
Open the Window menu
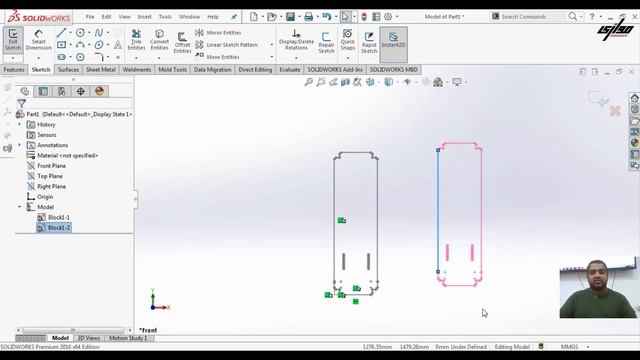[x=189, y=17]
